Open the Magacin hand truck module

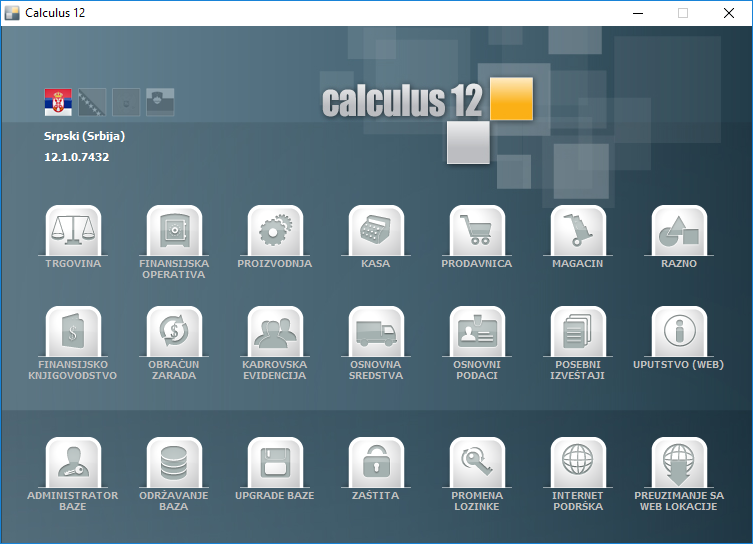click(x=578, y=231)
